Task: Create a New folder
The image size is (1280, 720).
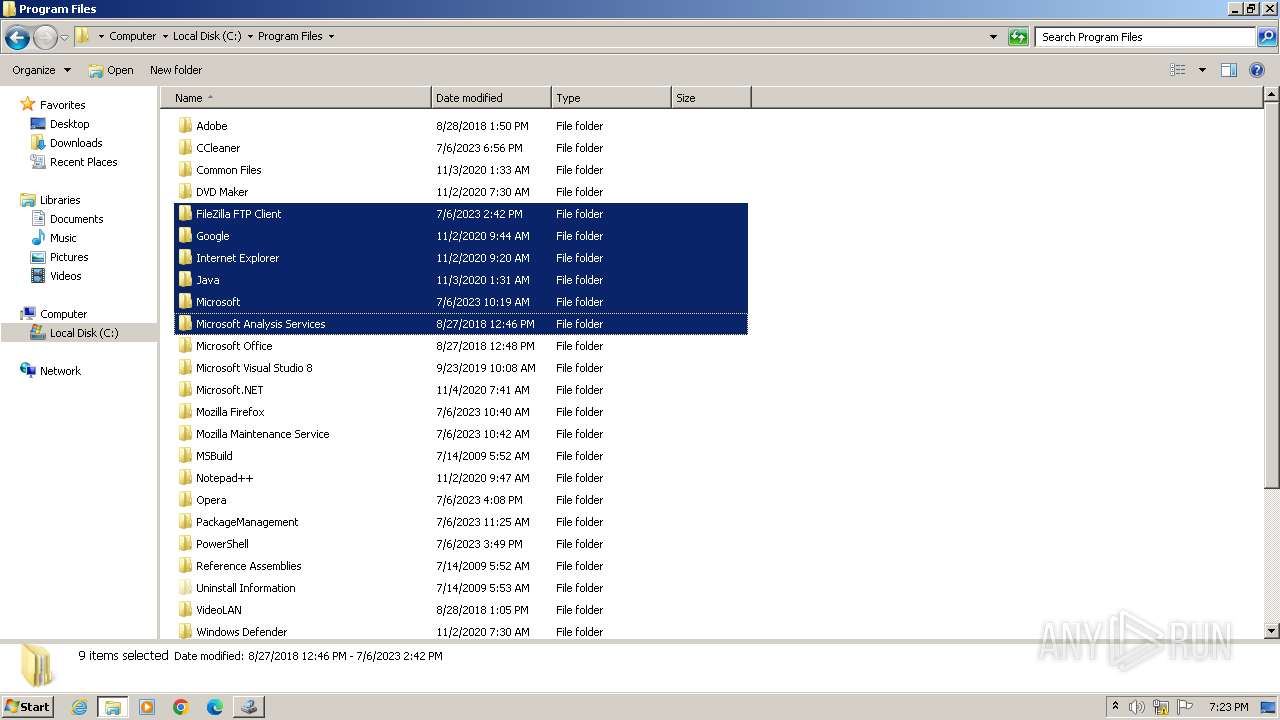Action: [176, 70]
